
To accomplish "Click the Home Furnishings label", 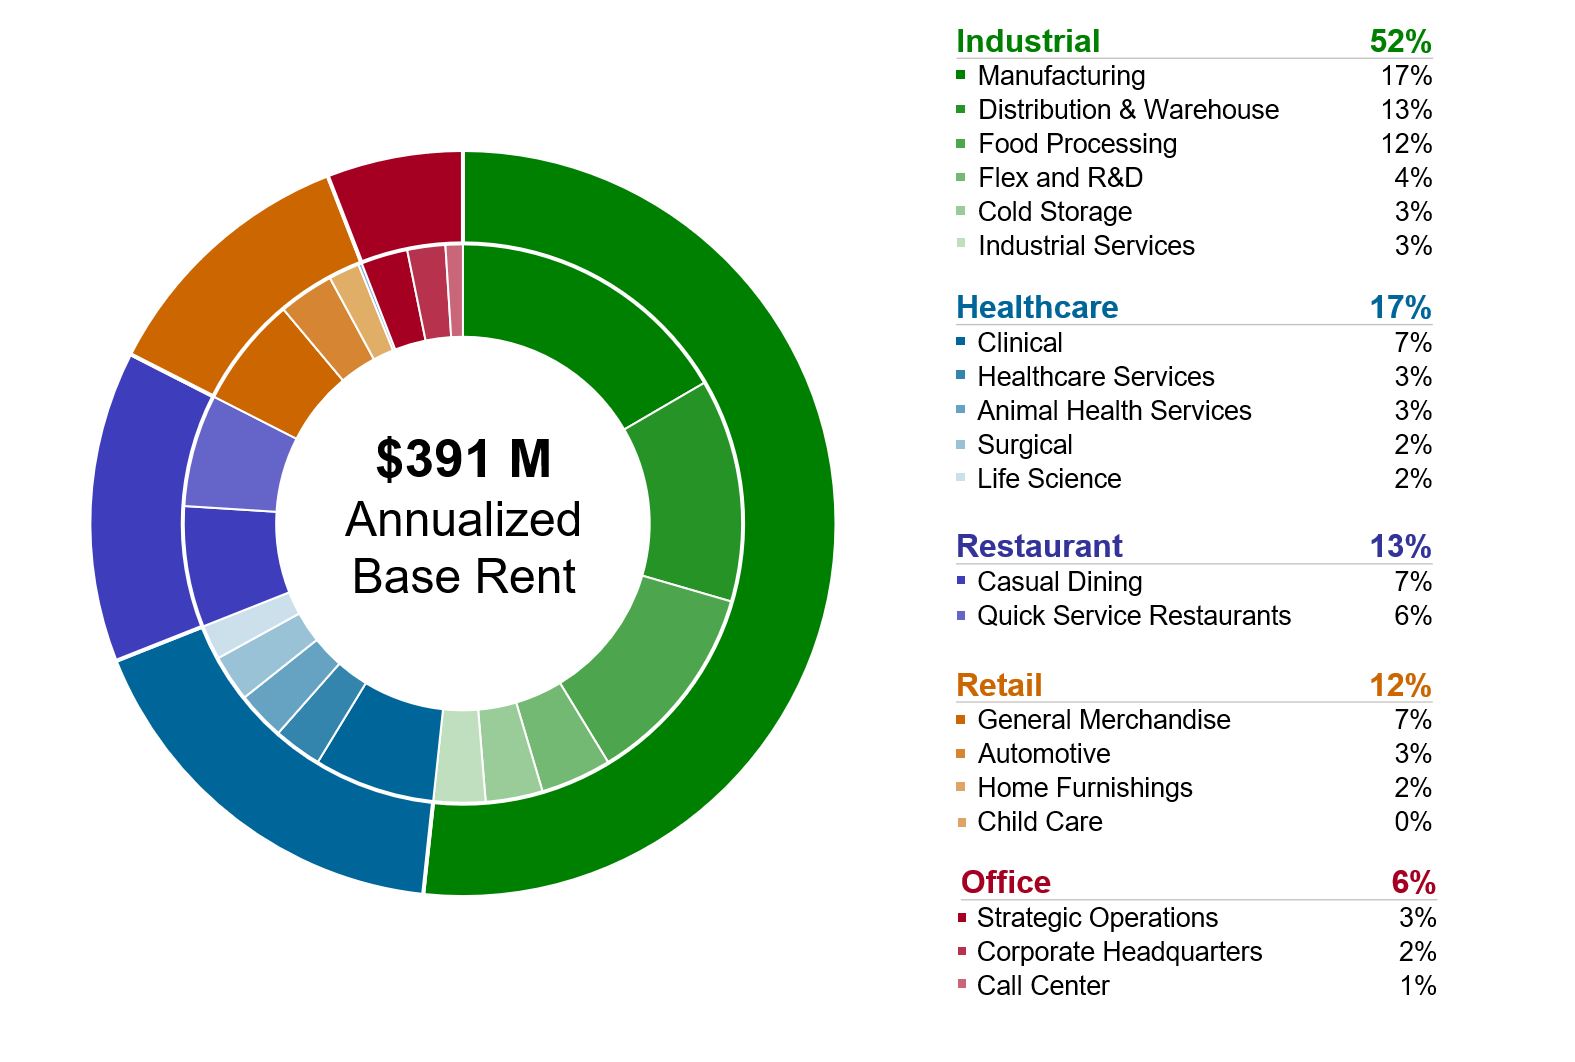I will [1085, 788].
